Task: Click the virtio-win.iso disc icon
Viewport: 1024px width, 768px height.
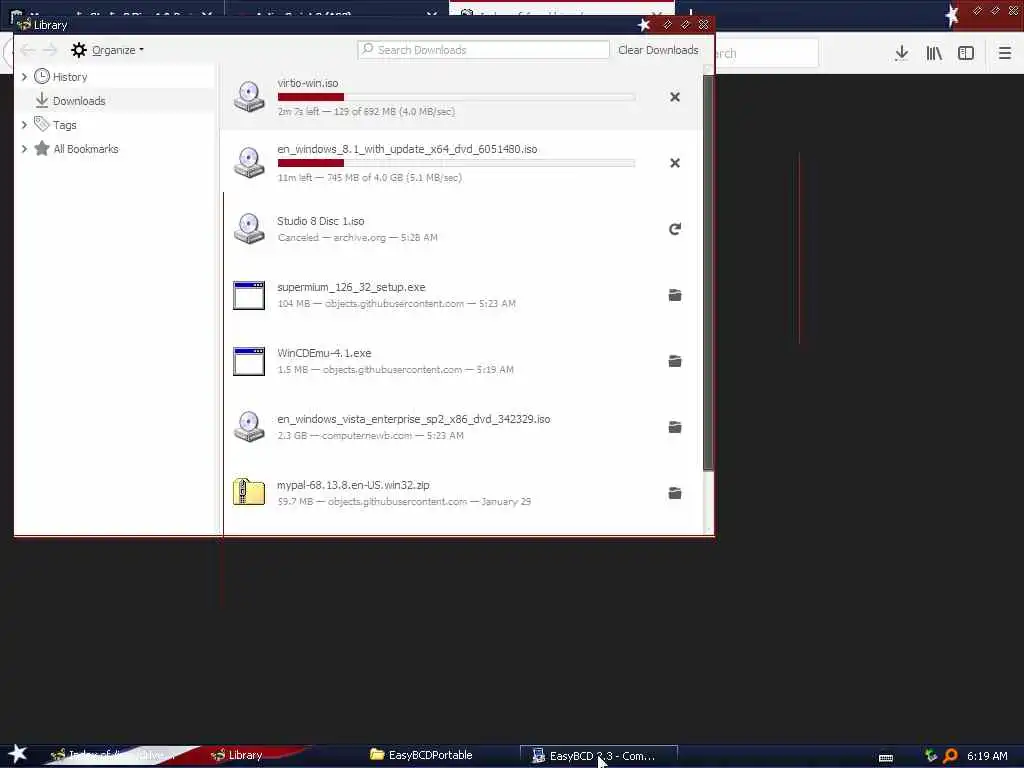Action: pos(249,97)
